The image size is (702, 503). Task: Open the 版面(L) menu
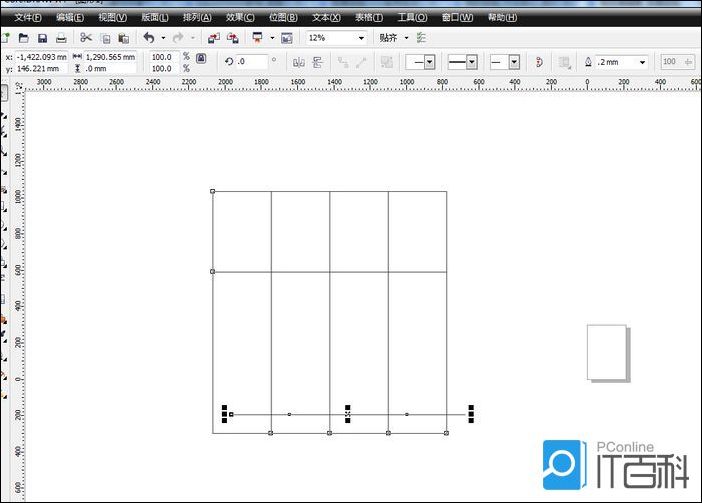tap(155, 17)
